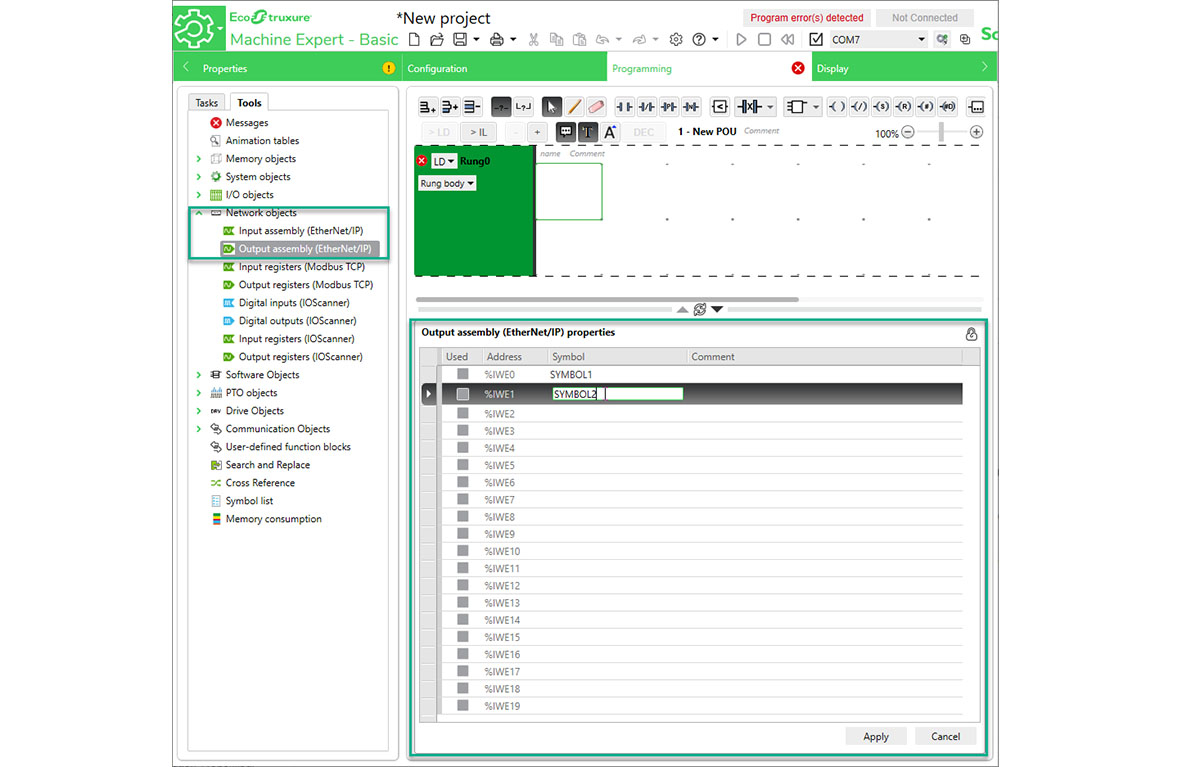Select Input assembly (EtherNet/IP) item
Image resolution: width=1200 pixels, height=767 pixels.
pos(300,231)
